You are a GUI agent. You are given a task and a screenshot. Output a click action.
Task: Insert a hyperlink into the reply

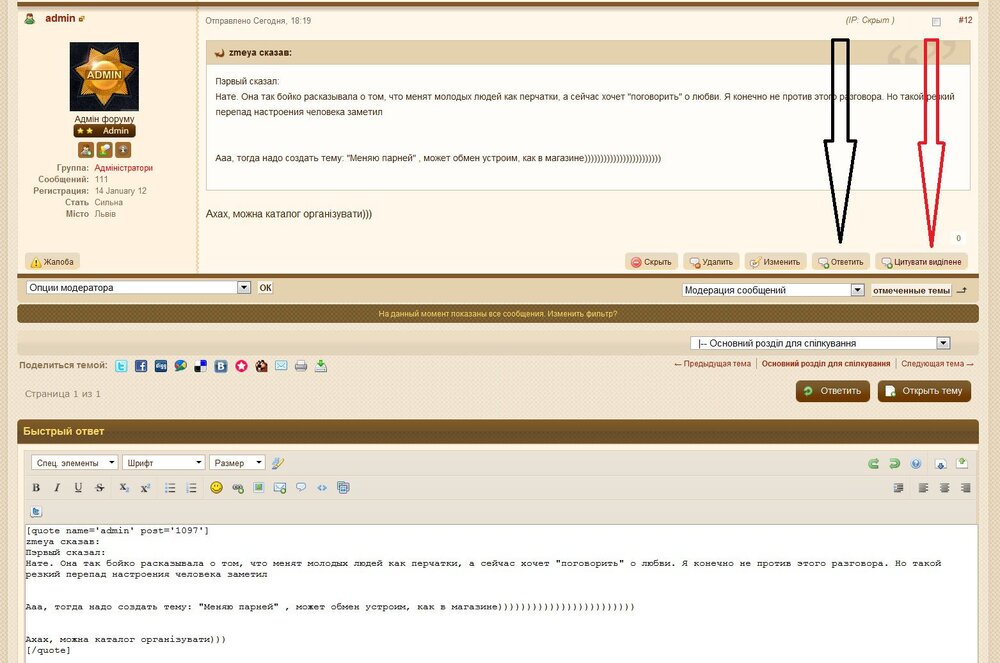coord(237,488)
